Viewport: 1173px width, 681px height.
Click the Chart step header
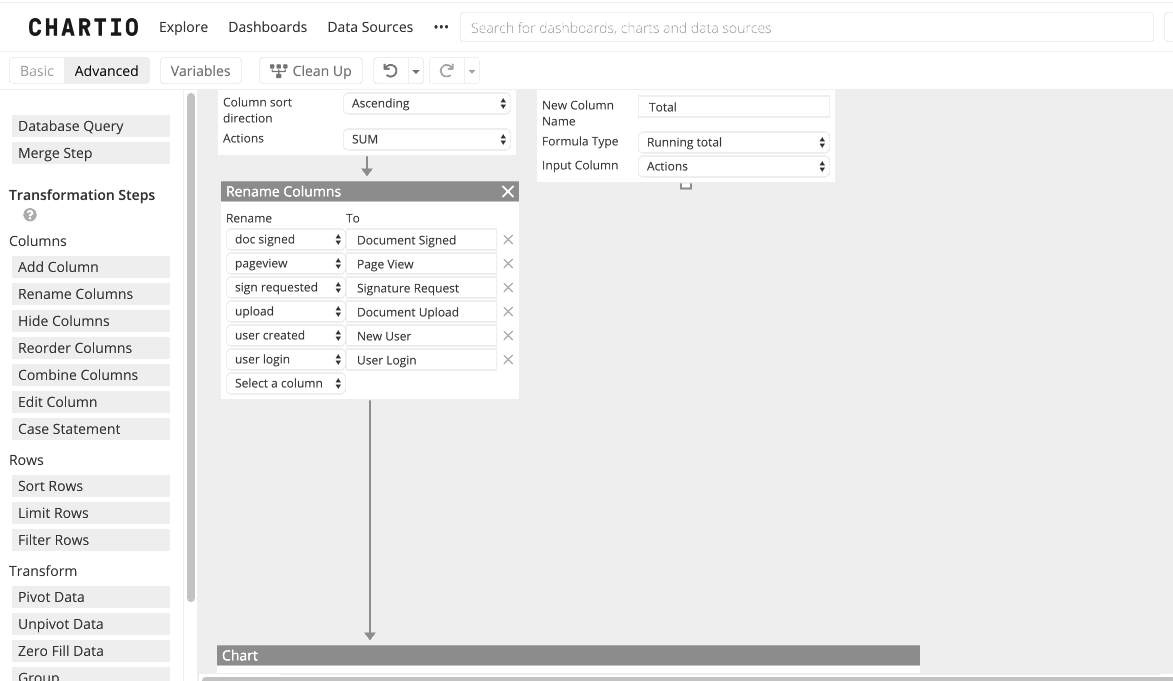[x=568, y=656]
